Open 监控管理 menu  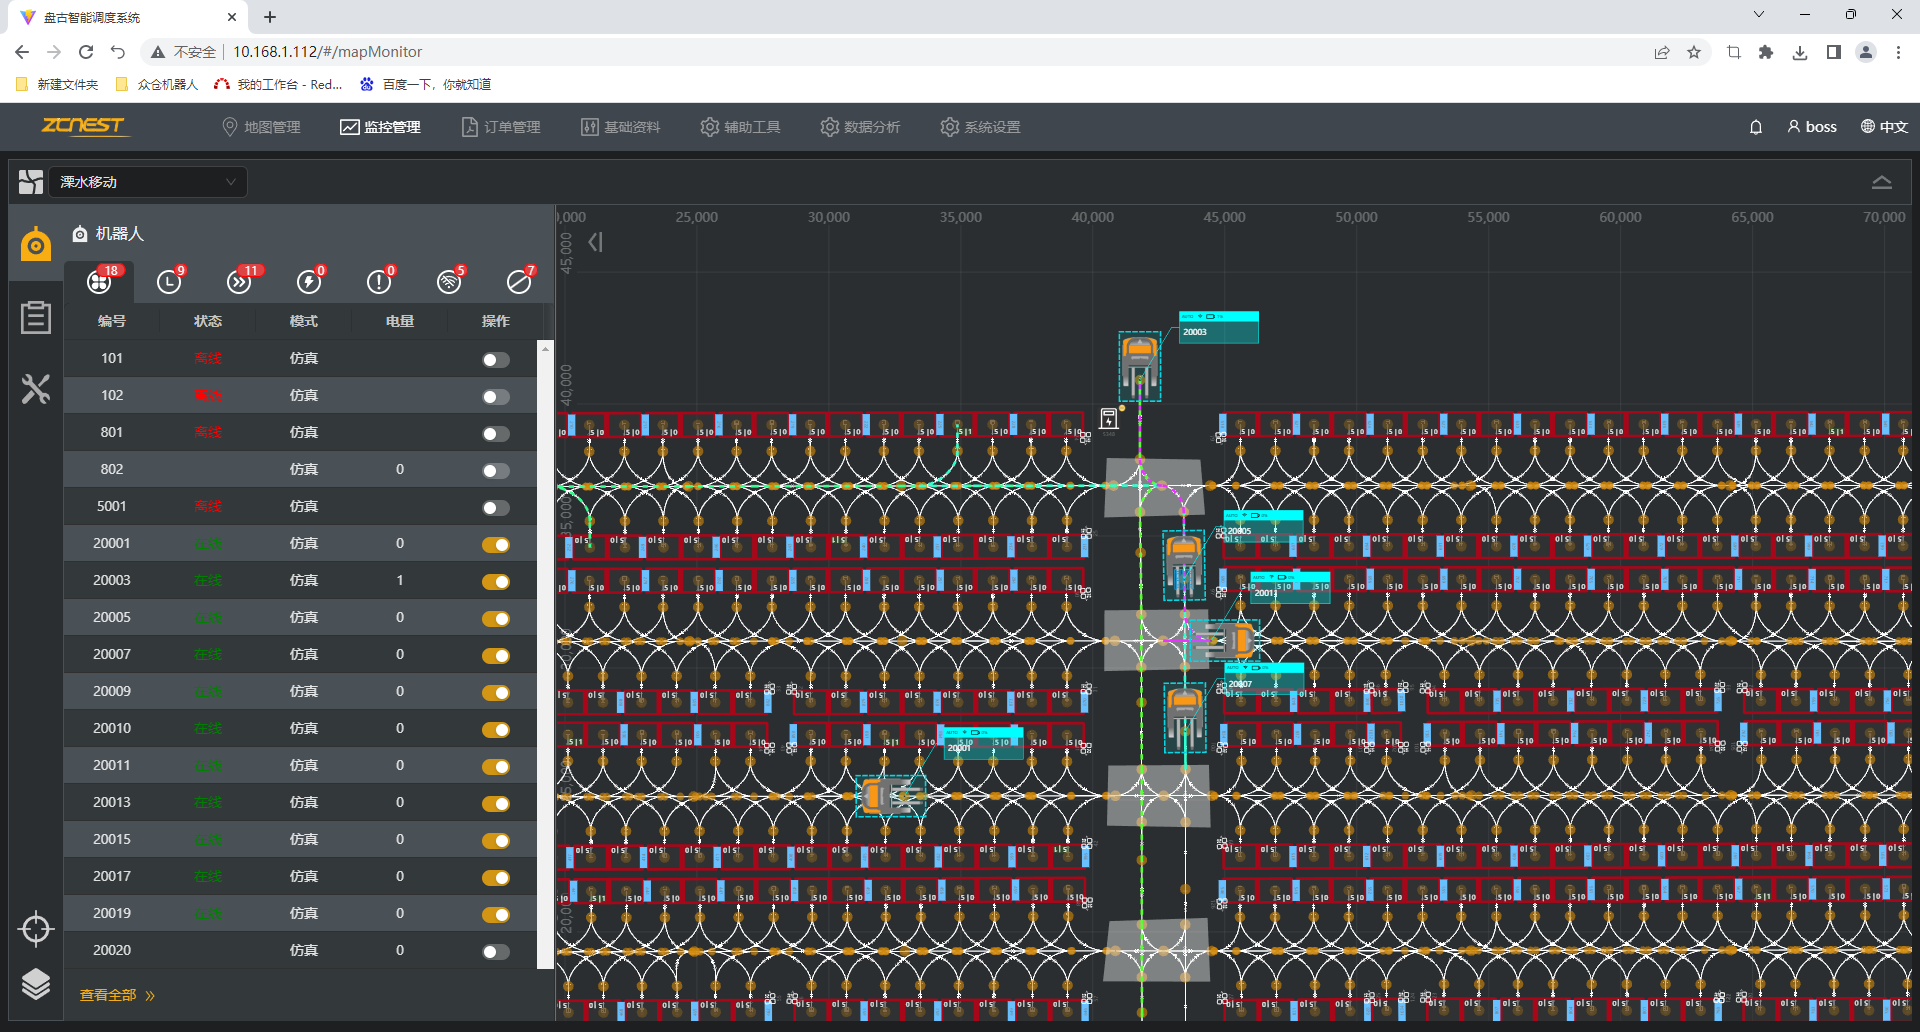tap(381, 127)
